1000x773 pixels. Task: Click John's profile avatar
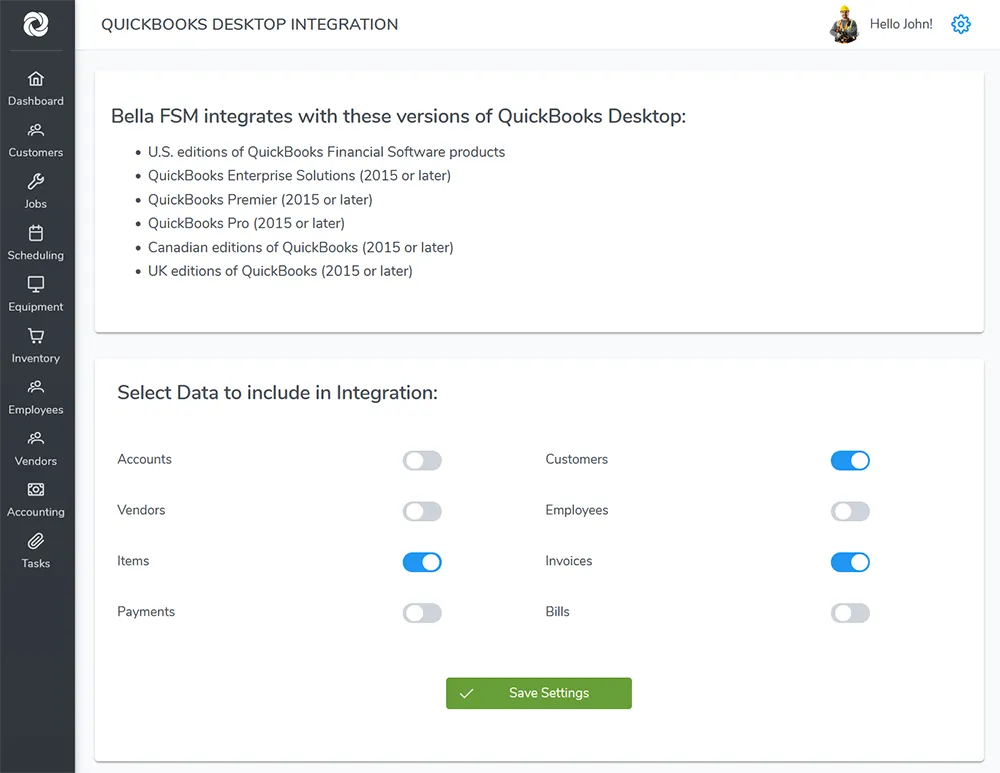point(844,24)
